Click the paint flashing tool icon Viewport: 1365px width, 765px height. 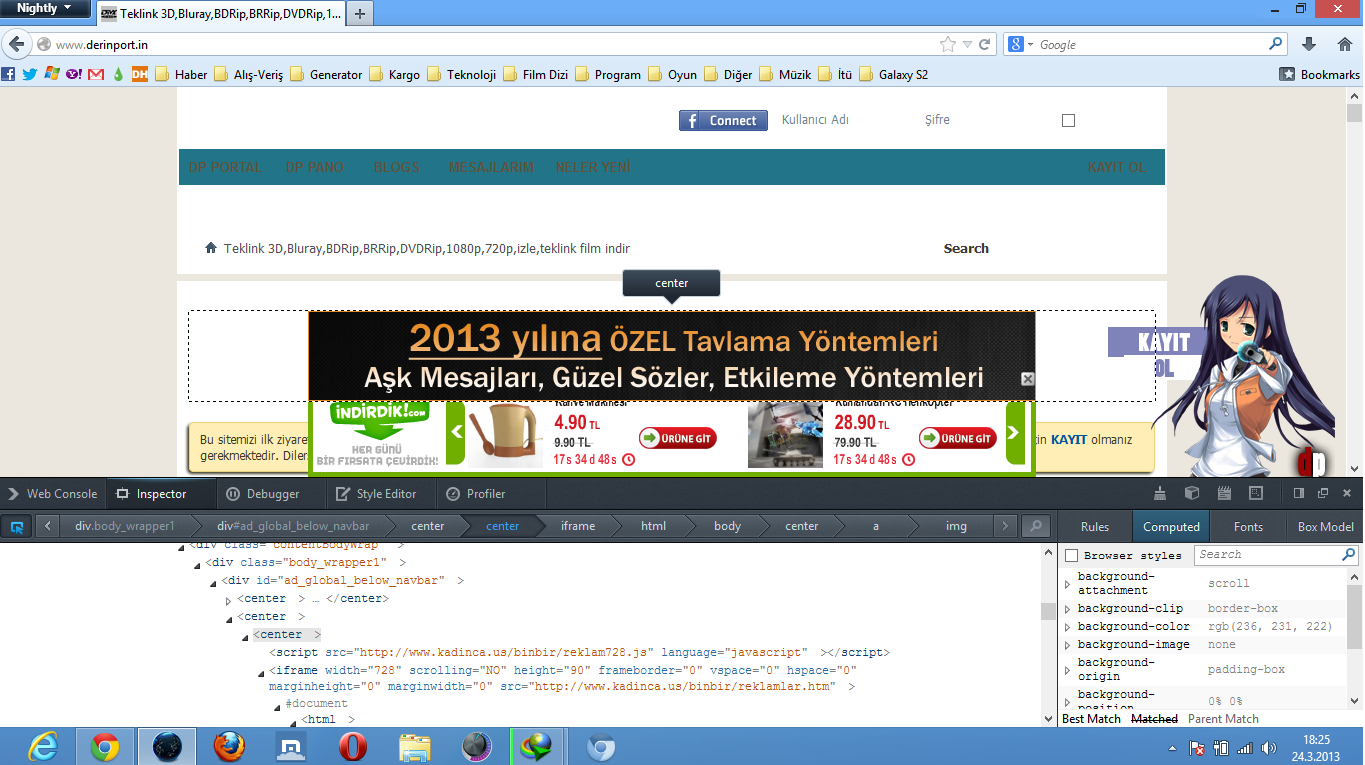(x=1160, y=493)
